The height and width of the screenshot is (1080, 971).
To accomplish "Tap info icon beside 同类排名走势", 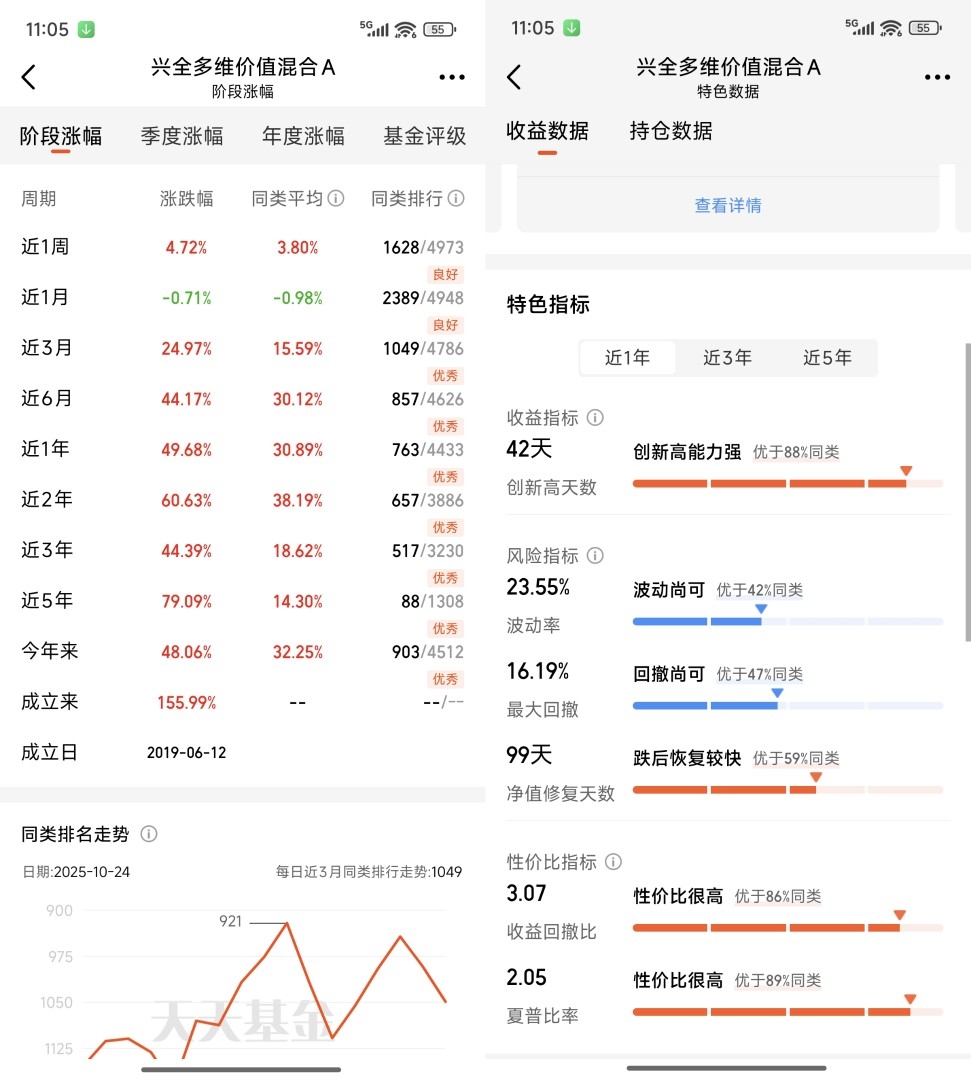I will click(x=149, y=834).
